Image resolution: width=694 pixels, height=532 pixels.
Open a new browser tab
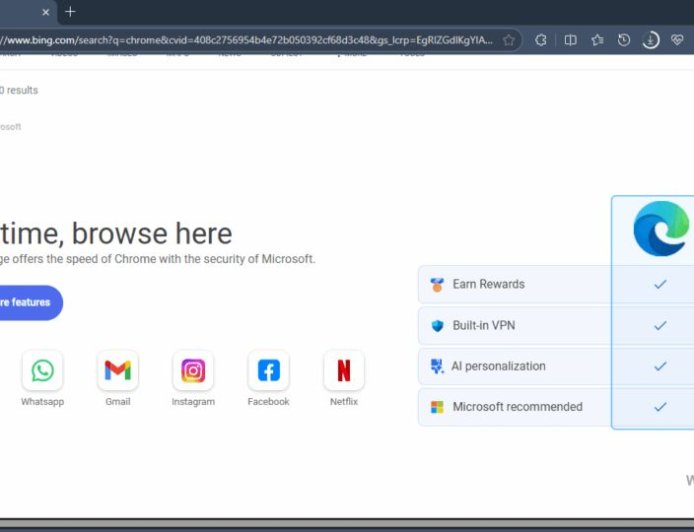[70, 12]
